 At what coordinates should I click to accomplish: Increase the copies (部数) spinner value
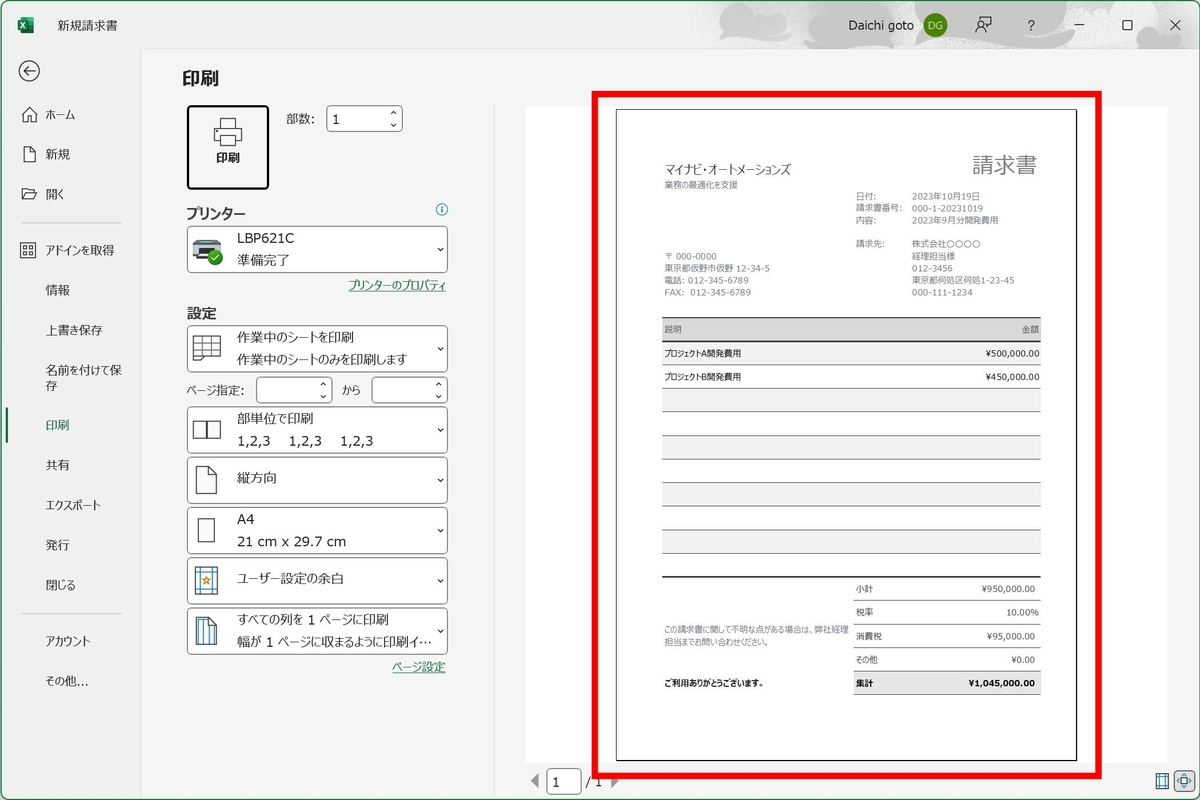coord(394,112)
